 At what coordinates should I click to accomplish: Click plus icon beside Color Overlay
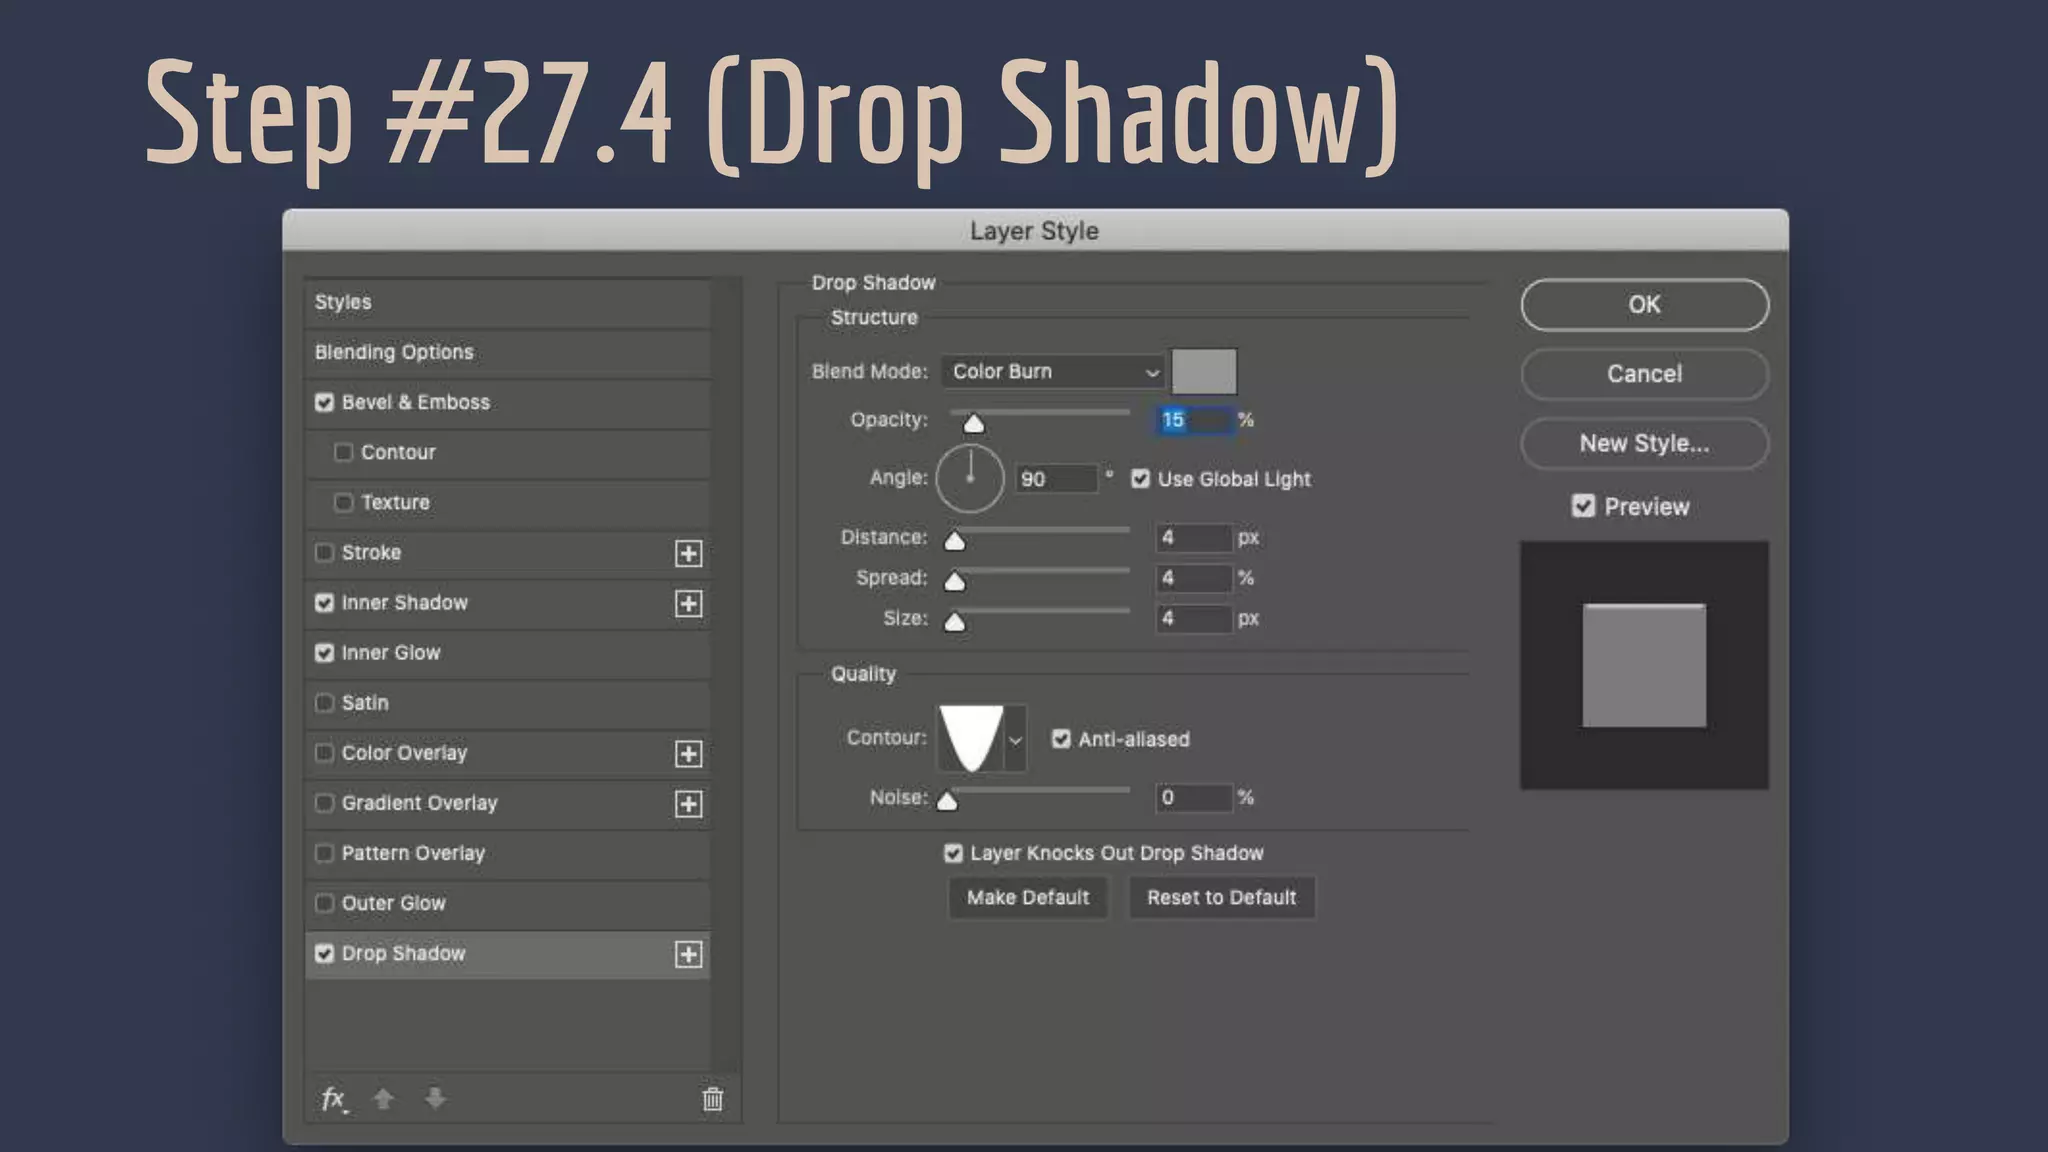click(x=688, y=754)
